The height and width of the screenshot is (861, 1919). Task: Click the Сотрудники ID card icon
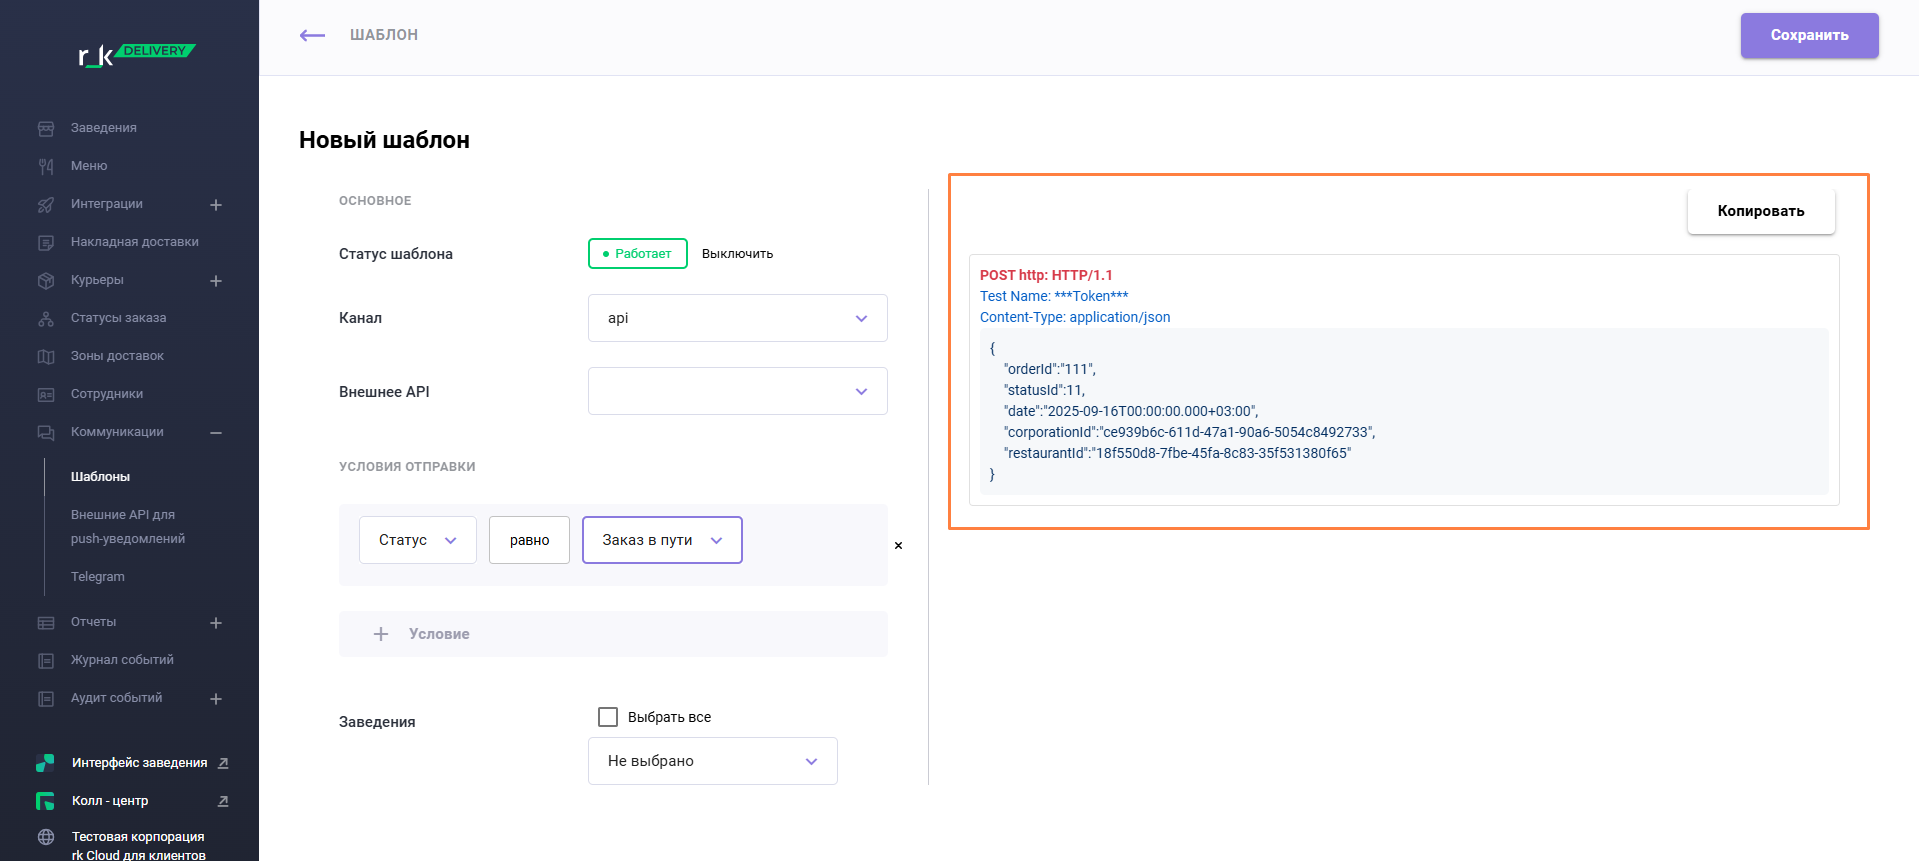[46, 394]
